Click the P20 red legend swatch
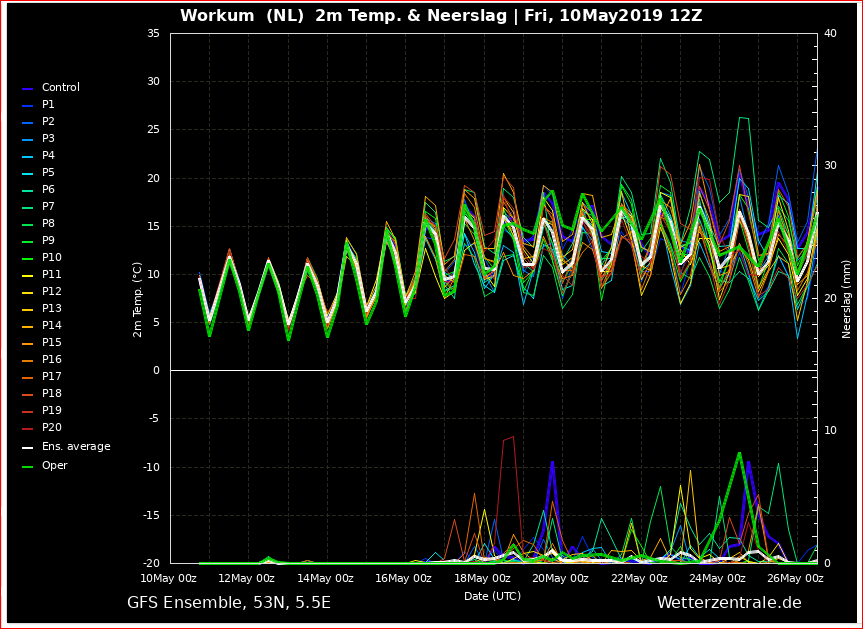The height and width of the screenshot is (629, 863). tap(28, 429)
